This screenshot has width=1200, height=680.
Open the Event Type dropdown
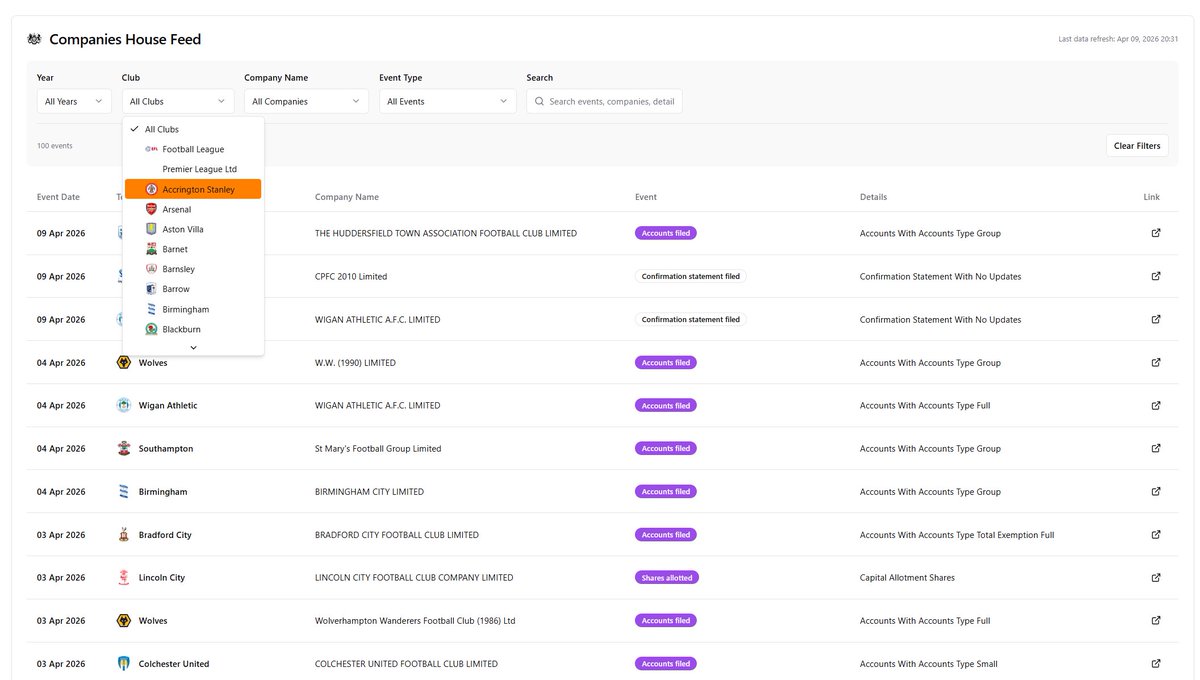pos(447,101)
